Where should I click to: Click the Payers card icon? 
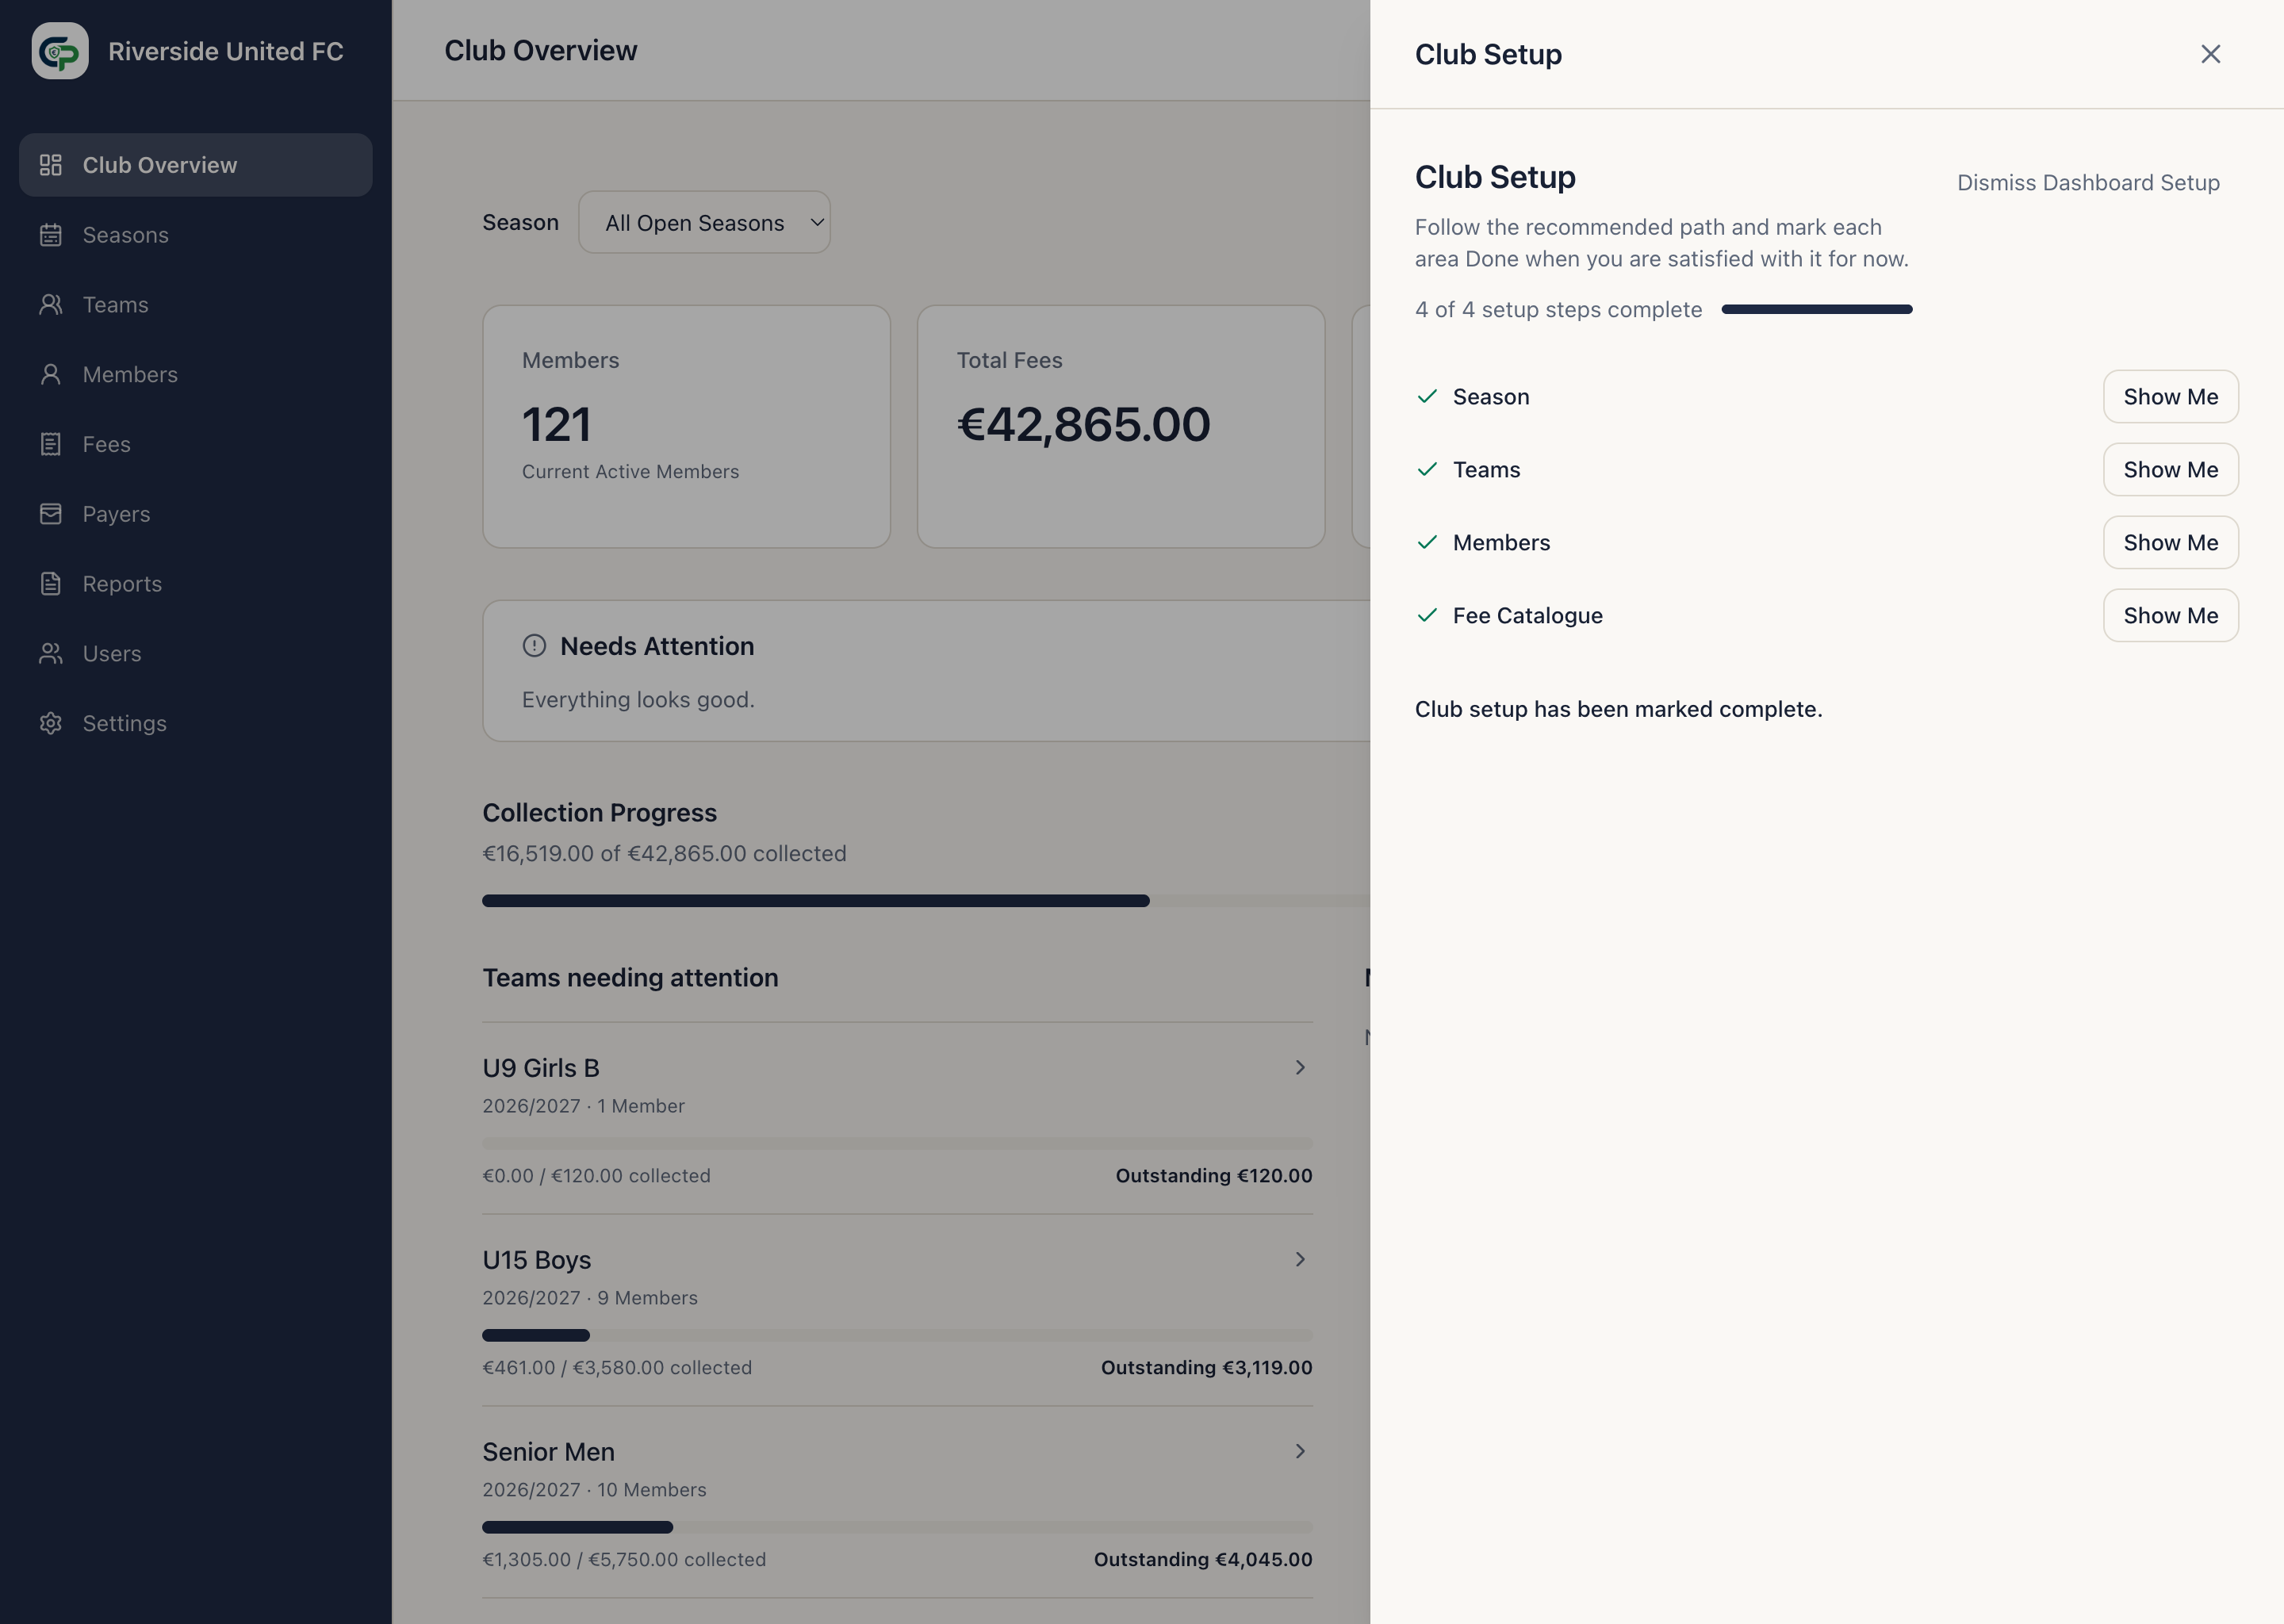51,514
